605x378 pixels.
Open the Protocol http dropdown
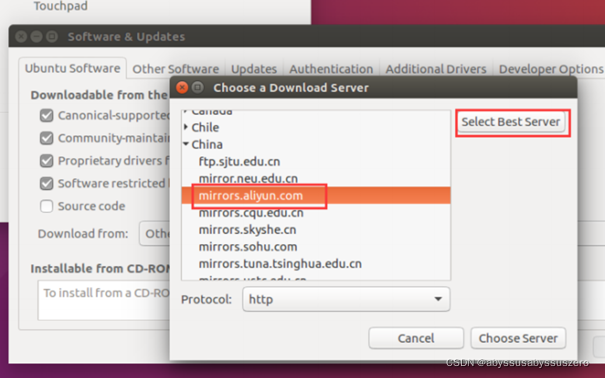pos(346,299)
